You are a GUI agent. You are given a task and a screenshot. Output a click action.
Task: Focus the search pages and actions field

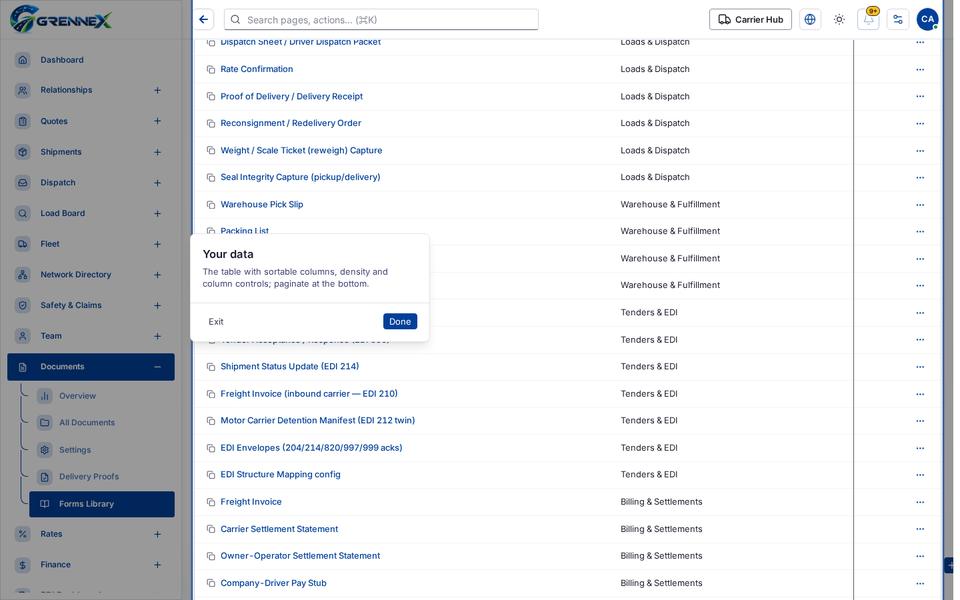click(x=381, y=20)
